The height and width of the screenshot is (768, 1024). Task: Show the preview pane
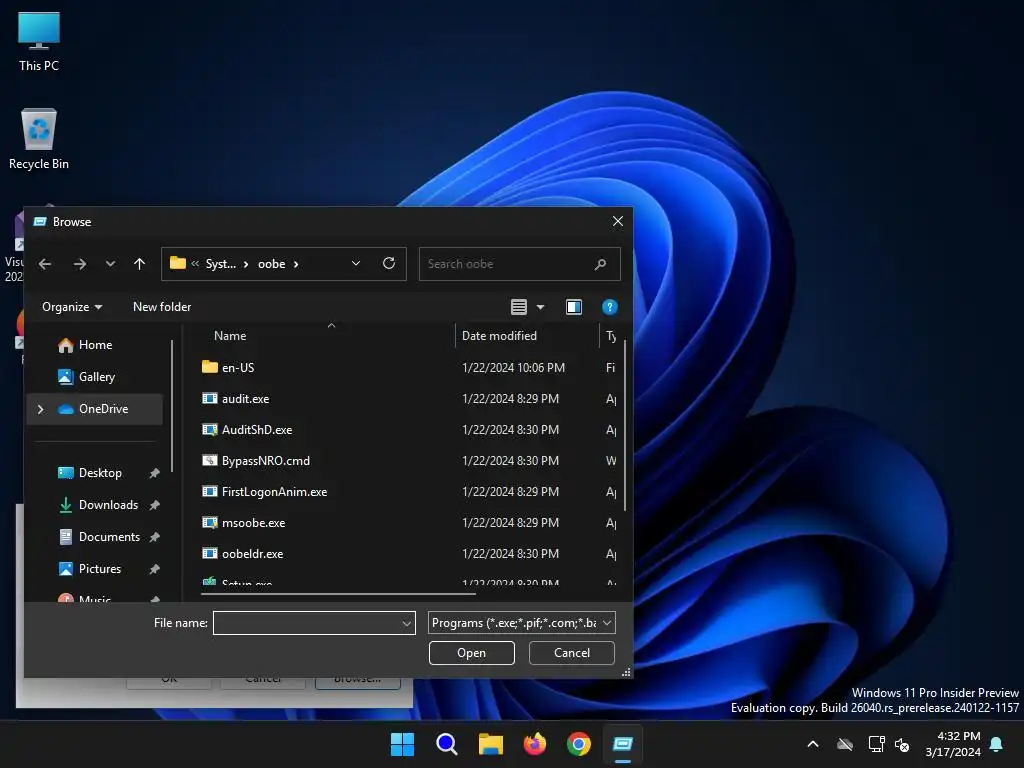pyautogui.click(x=574, y=307)
